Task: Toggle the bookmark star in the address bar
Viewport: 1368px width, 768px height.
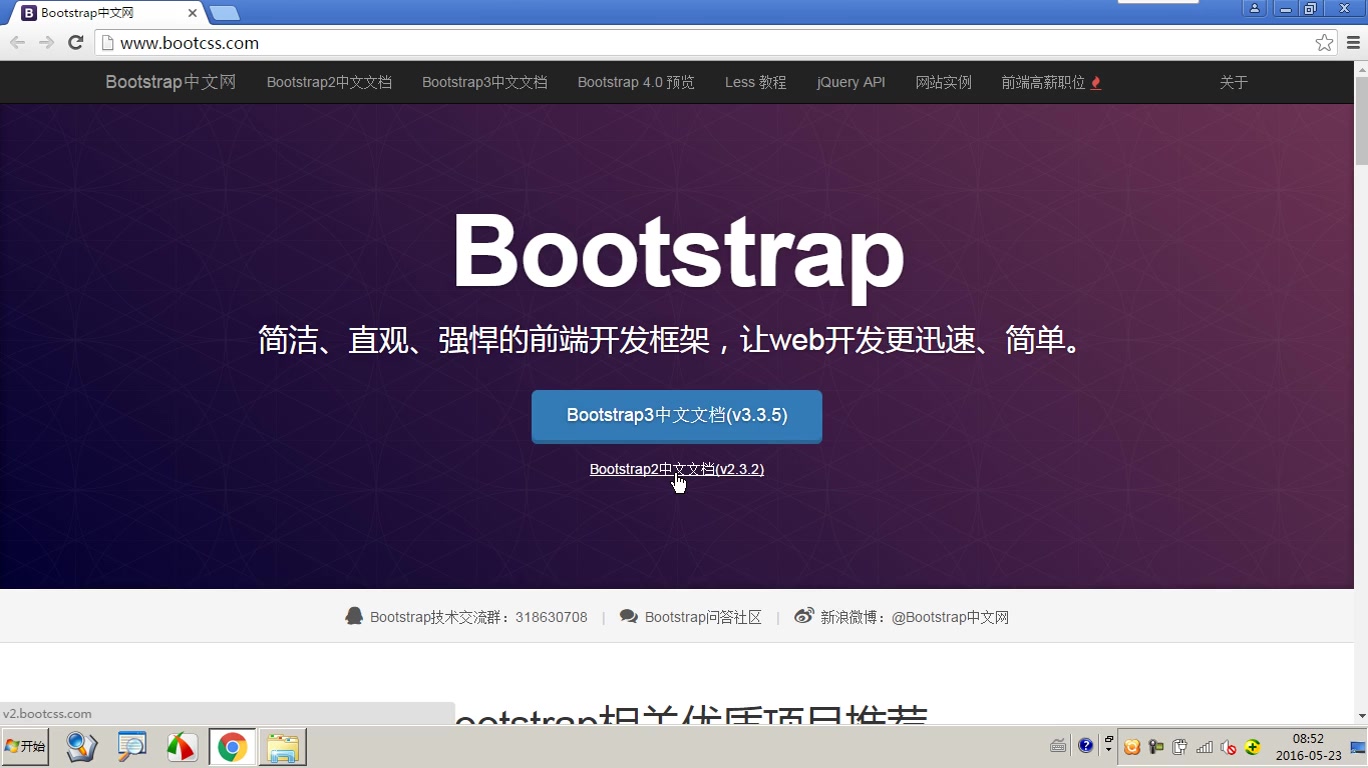Action: 1323,43
